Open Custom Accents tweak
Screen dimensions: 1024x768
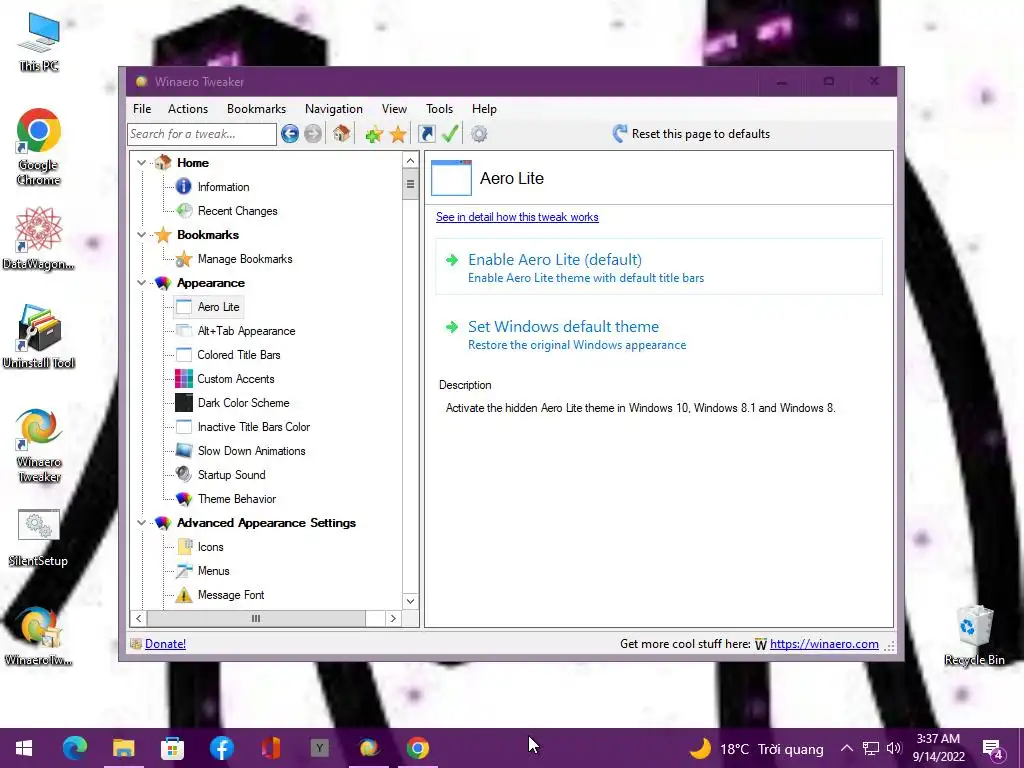tap(236, 379)
